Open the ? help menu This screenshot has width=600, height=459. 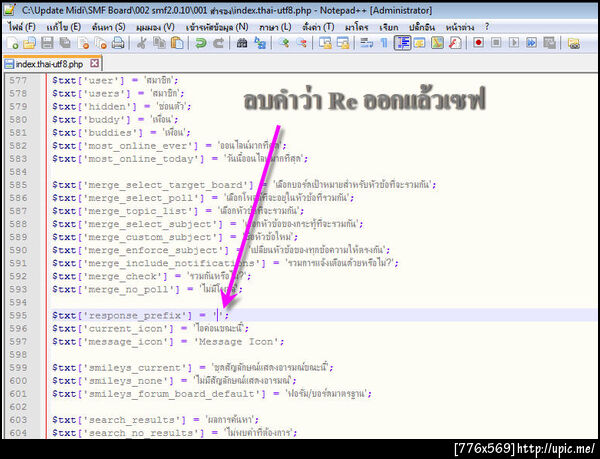click(x=487, y=27)
